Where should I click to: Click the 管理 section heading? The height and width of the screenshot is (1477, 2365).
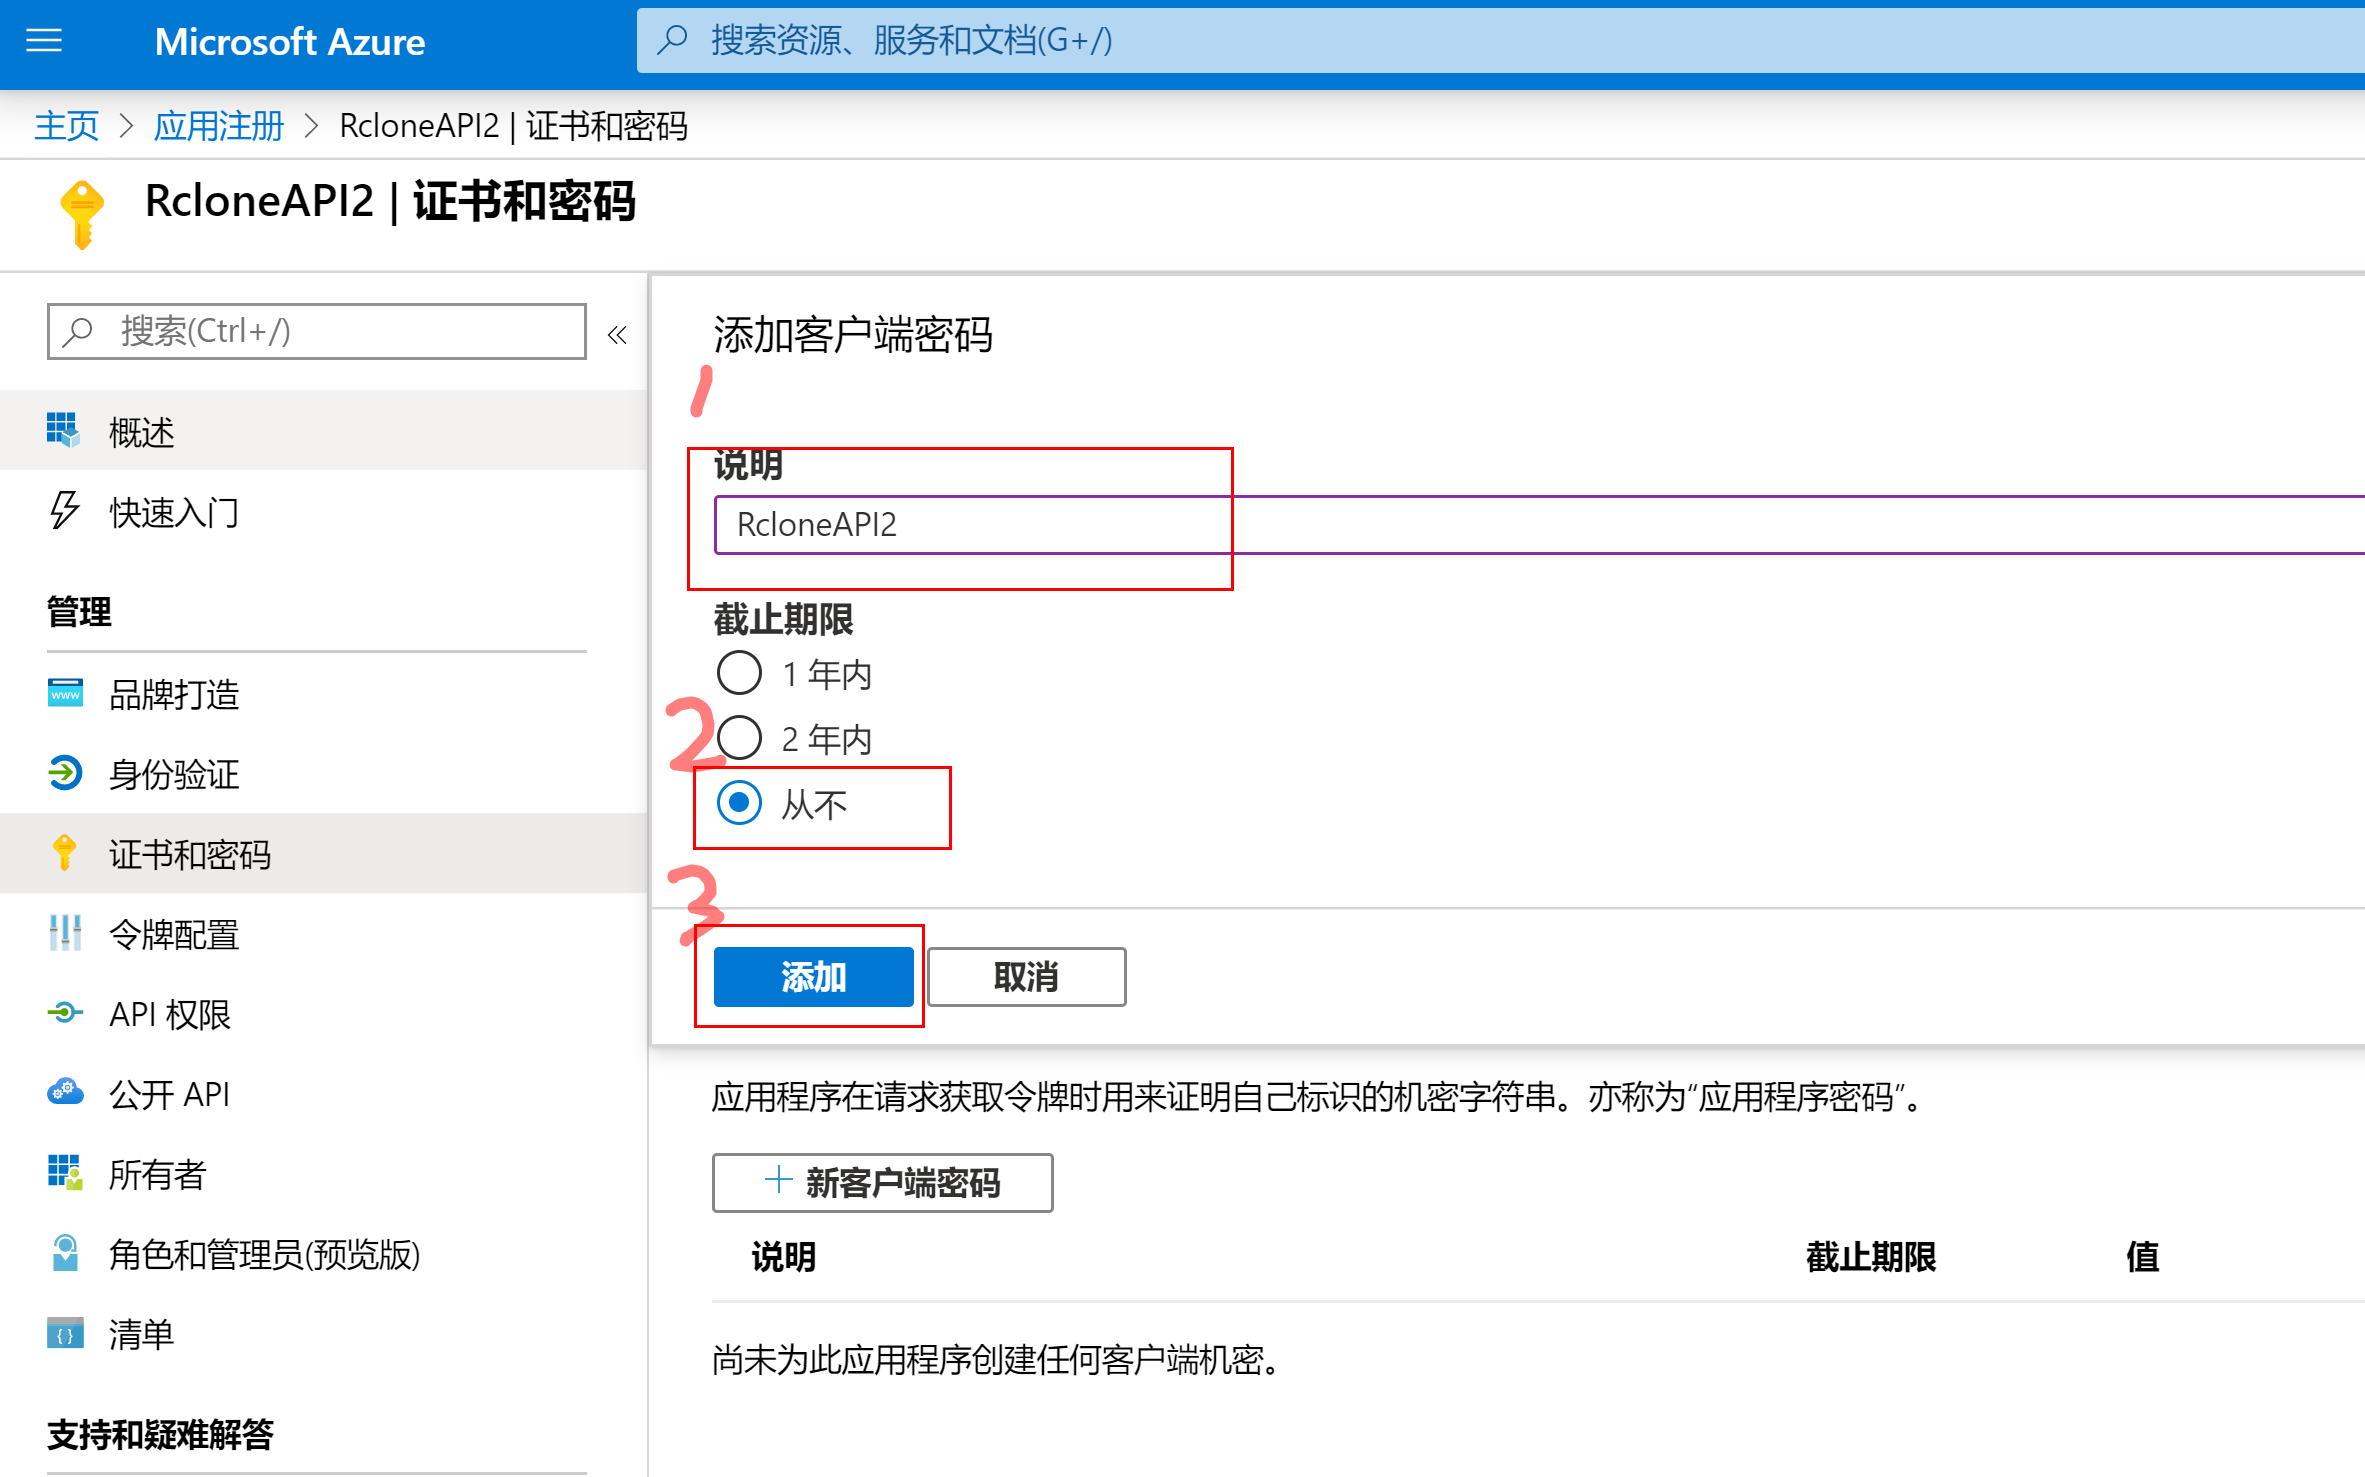[79, 611]
